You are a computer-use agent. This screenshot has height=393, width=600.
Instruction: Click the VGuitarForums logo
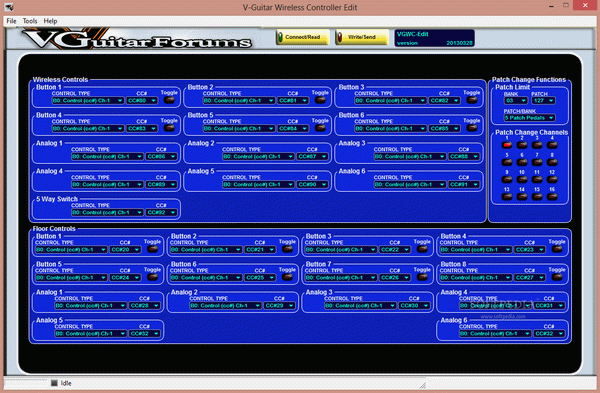pos(137,39)
